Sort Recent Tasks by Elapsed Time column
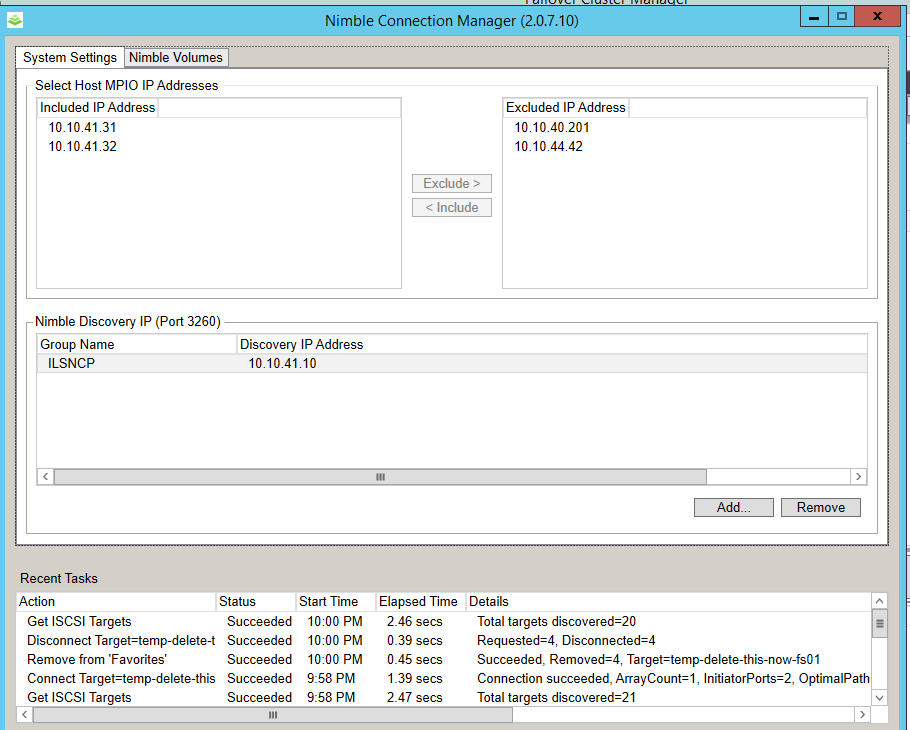Image resolution: width=910 pixels, height=730 pixels. pos(420,601)
